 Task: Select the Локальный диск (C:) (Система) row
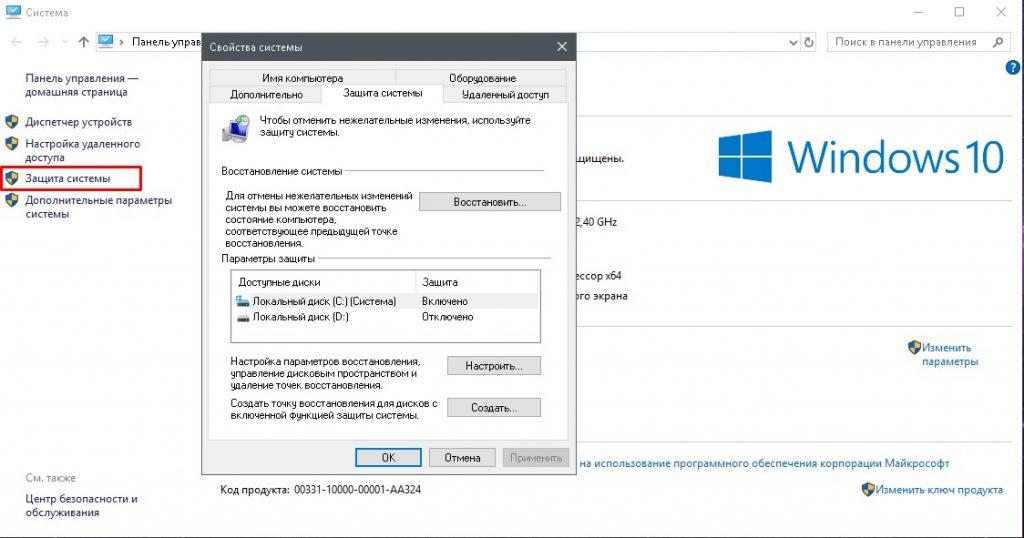pyautogui.click(x=386, y=301)
